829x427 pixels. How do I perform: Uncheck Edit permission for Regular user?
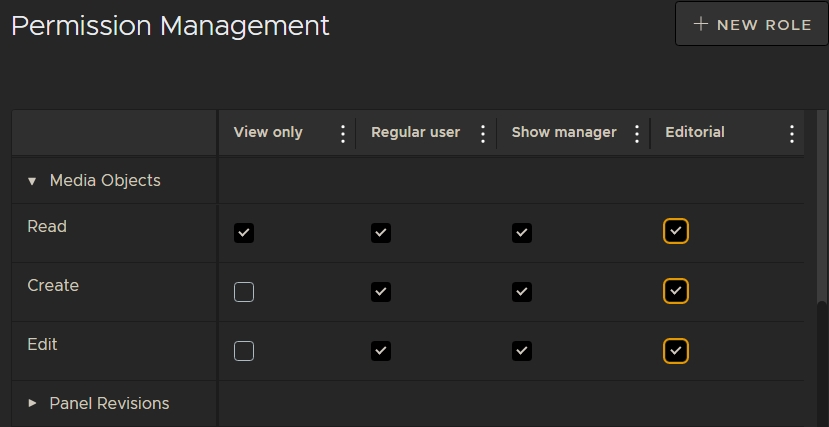tap(380, 351)
